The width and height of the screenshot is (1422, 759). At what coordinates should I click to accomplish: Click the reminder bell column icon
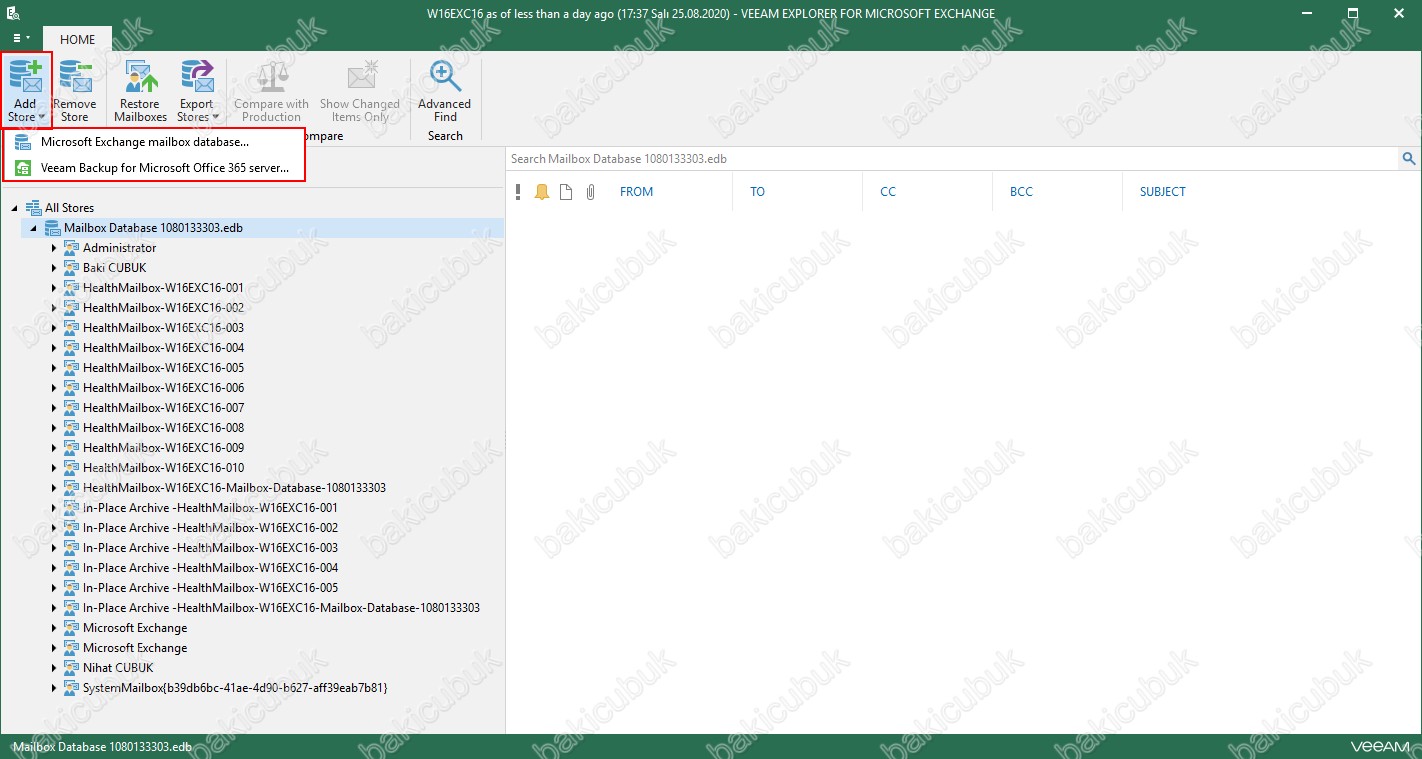coord(542,192)
